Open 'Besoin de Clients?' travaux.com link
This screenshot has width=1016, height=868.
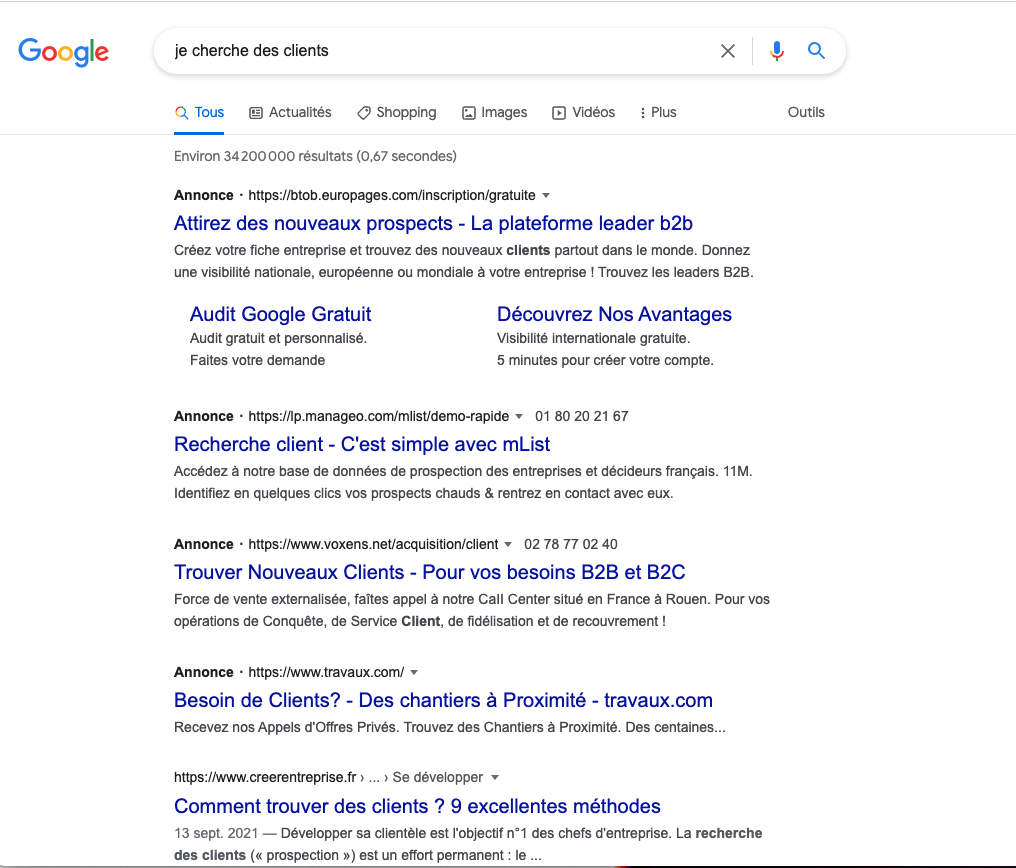pos(443,700)
